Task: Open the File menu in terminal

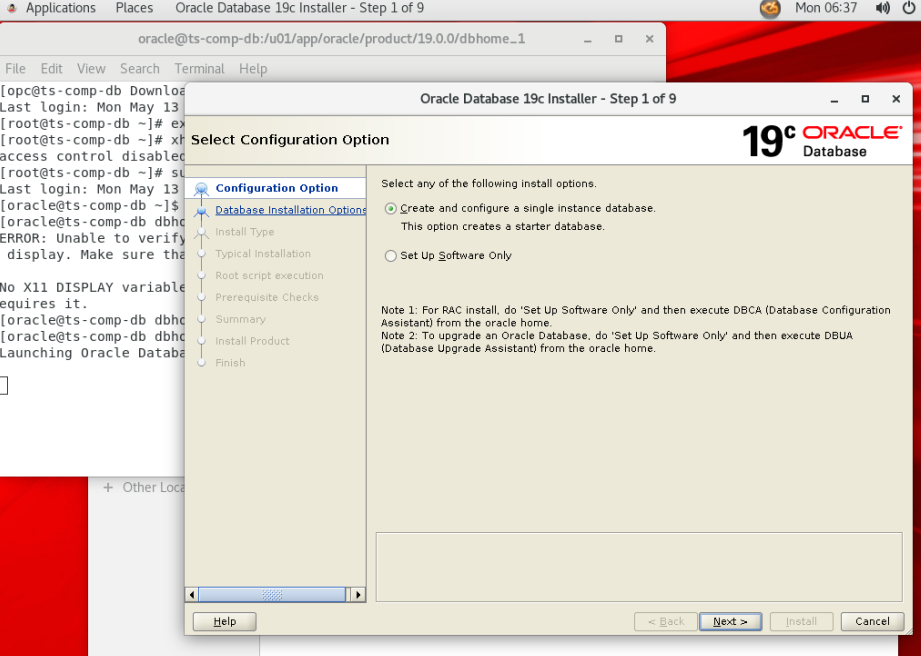Action: 15,69
